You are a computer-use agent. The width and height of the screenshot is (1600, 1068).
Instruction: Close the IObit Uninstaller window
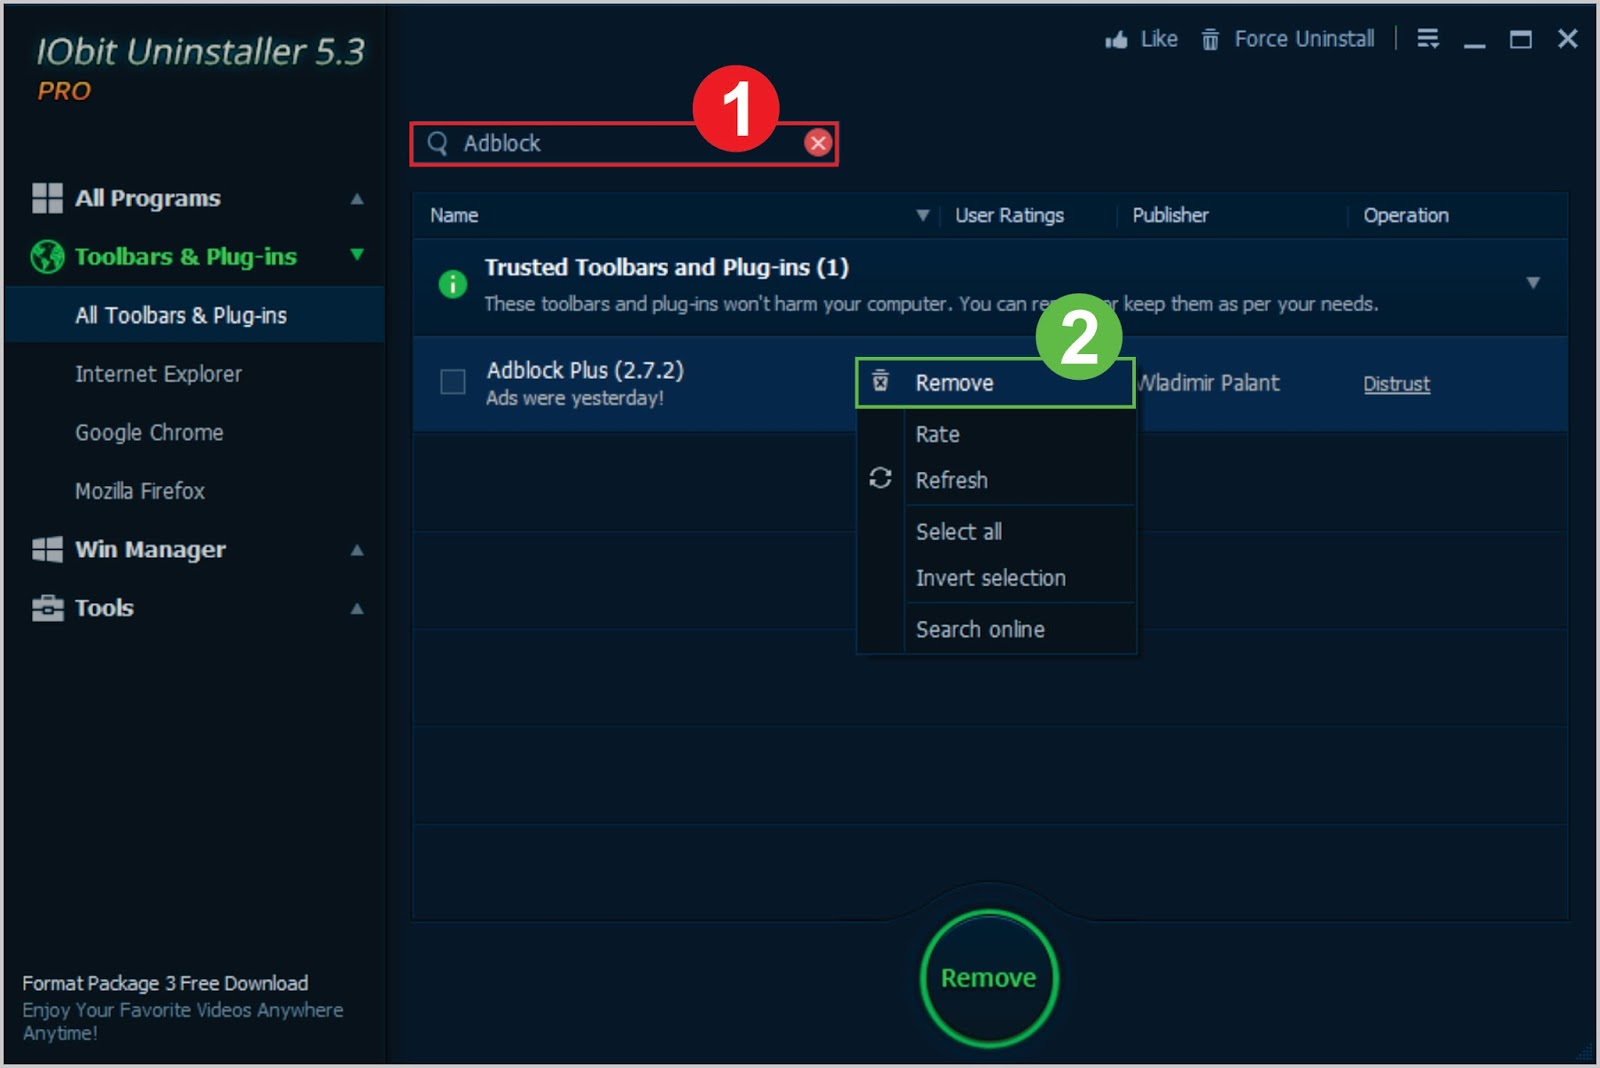tap(1567, 38)
